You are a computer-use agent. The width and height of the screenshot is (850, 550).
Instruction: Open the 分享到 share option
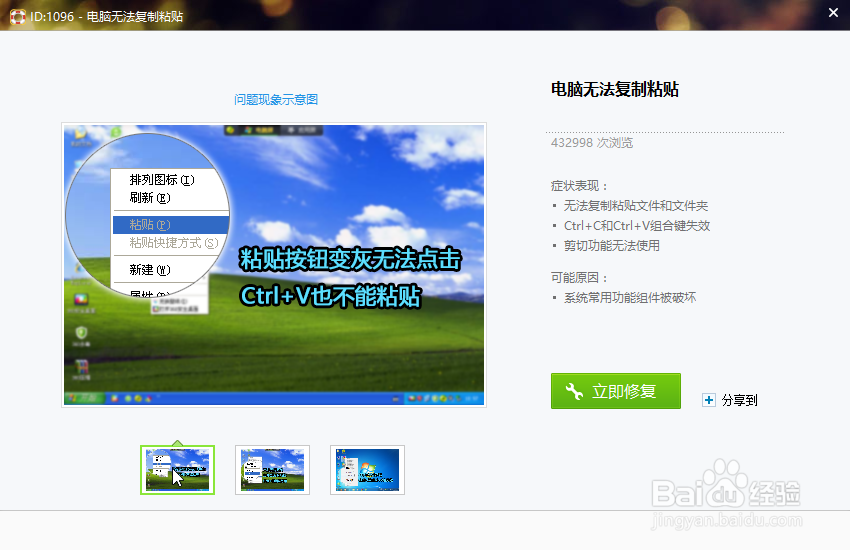pos(739,400)
